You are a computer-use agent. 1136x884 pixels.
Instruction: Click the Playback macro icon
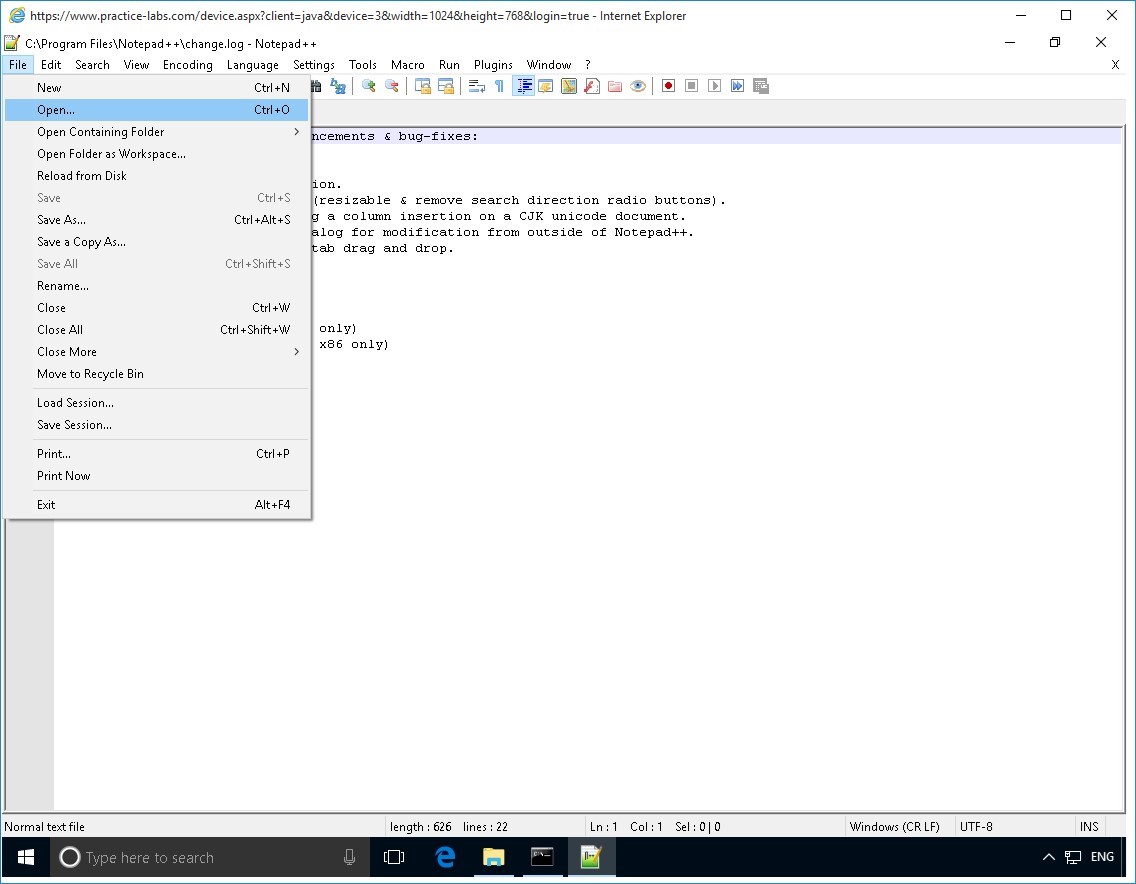click(x=714, y=86)
